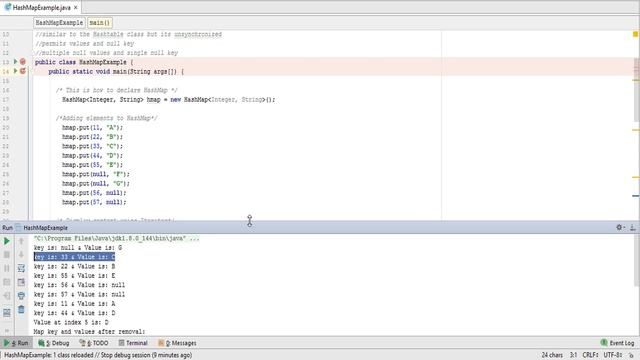This screenshot has height=360, width=640.
Task: Click the Dump threads icon in Run panel
Action: (x=7, y=282)
